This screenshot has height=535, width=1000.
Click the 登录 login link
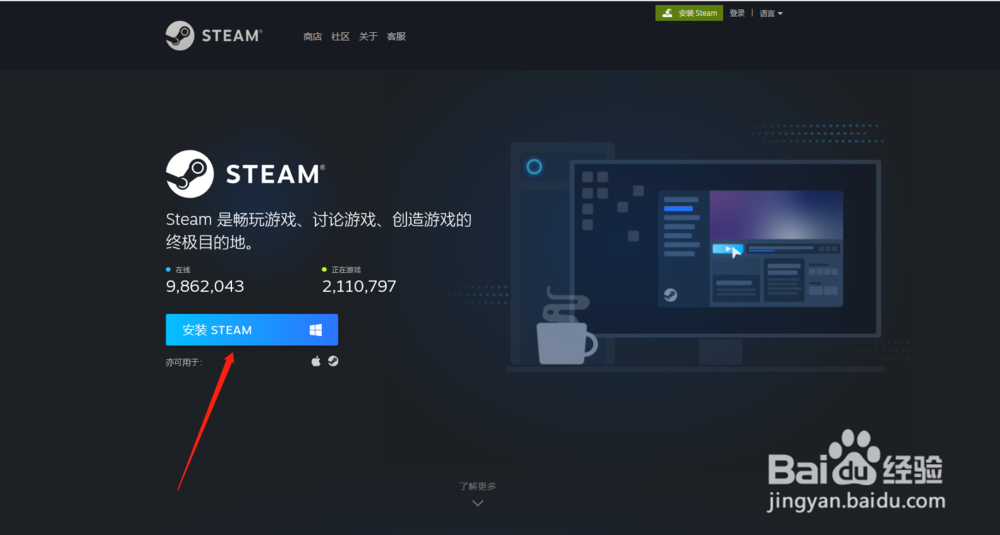(x=737, y=13)
